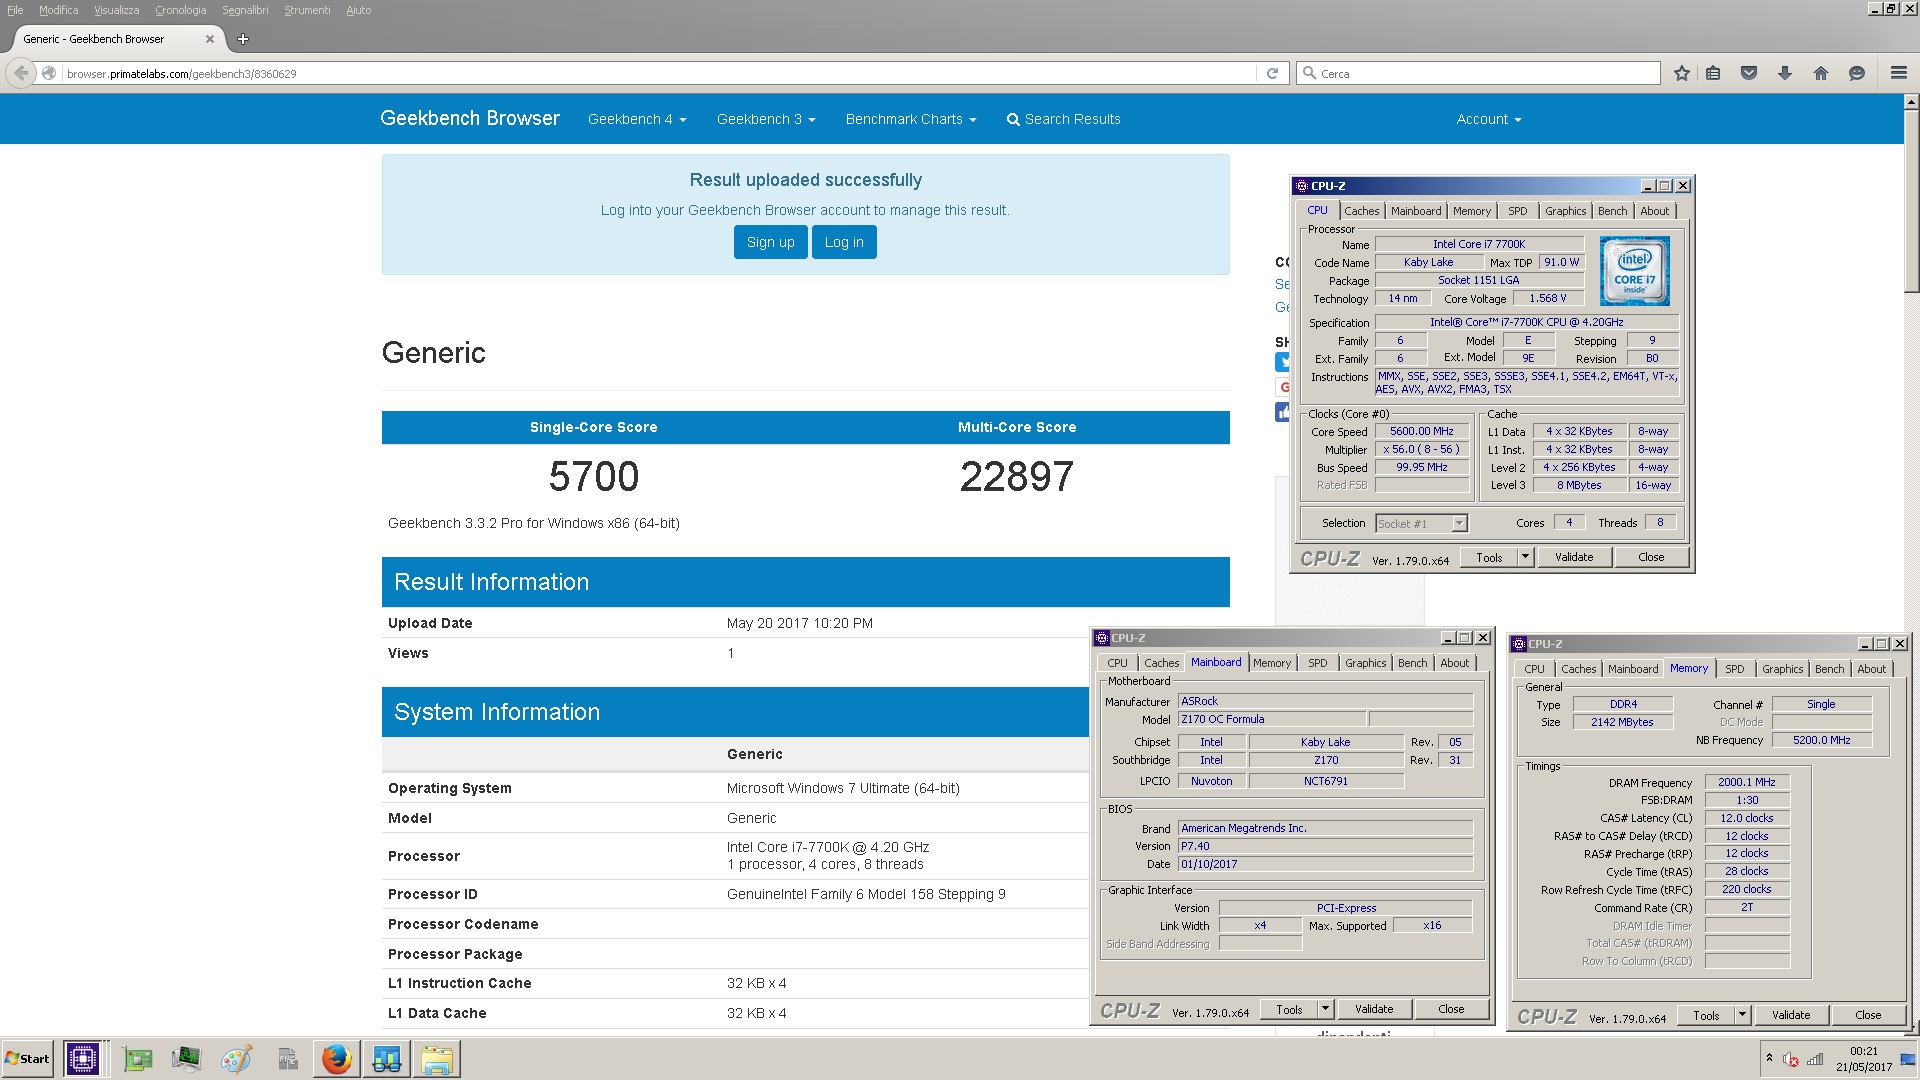Click the Sign up button
The height and width of the screenshot is (1080, 1920).
click(770, 242)
